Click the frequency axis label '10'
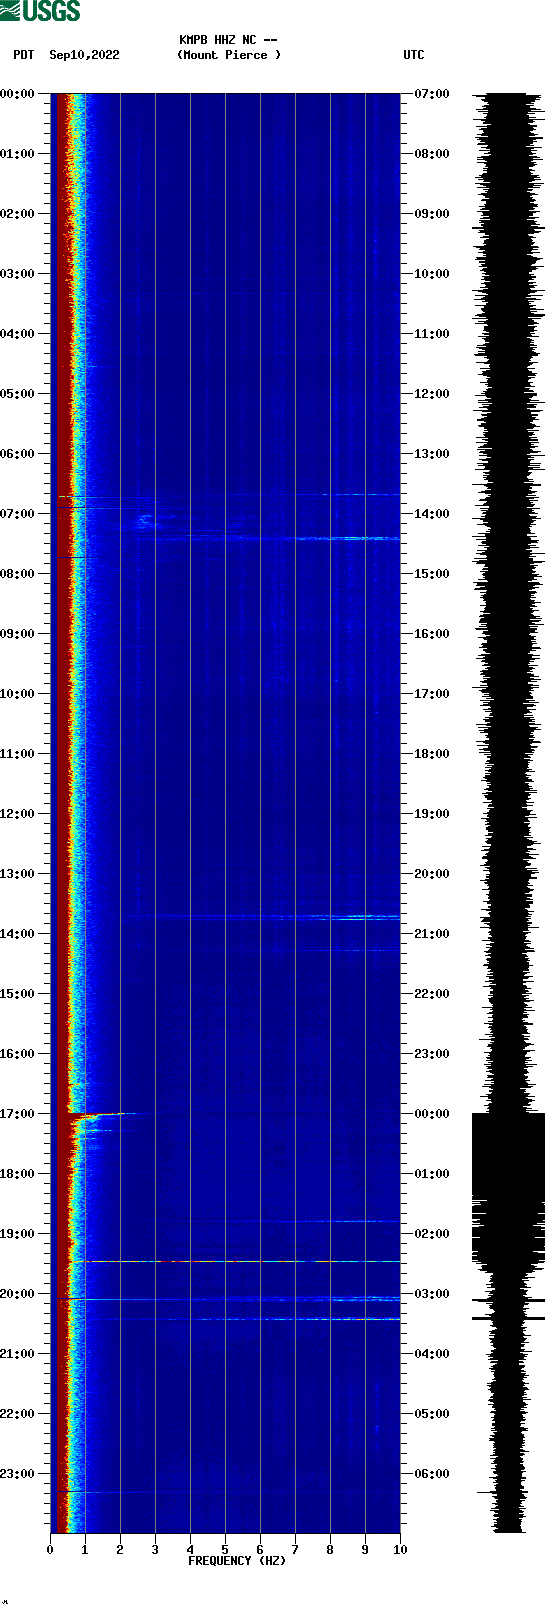The height and width of the screenshot is (1613, 552). [400, 1549]
